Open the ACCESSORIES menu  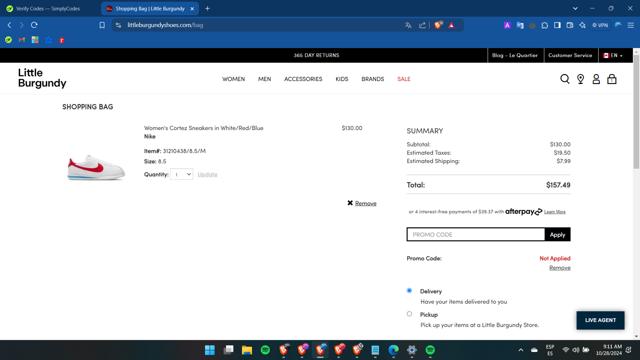303,79
